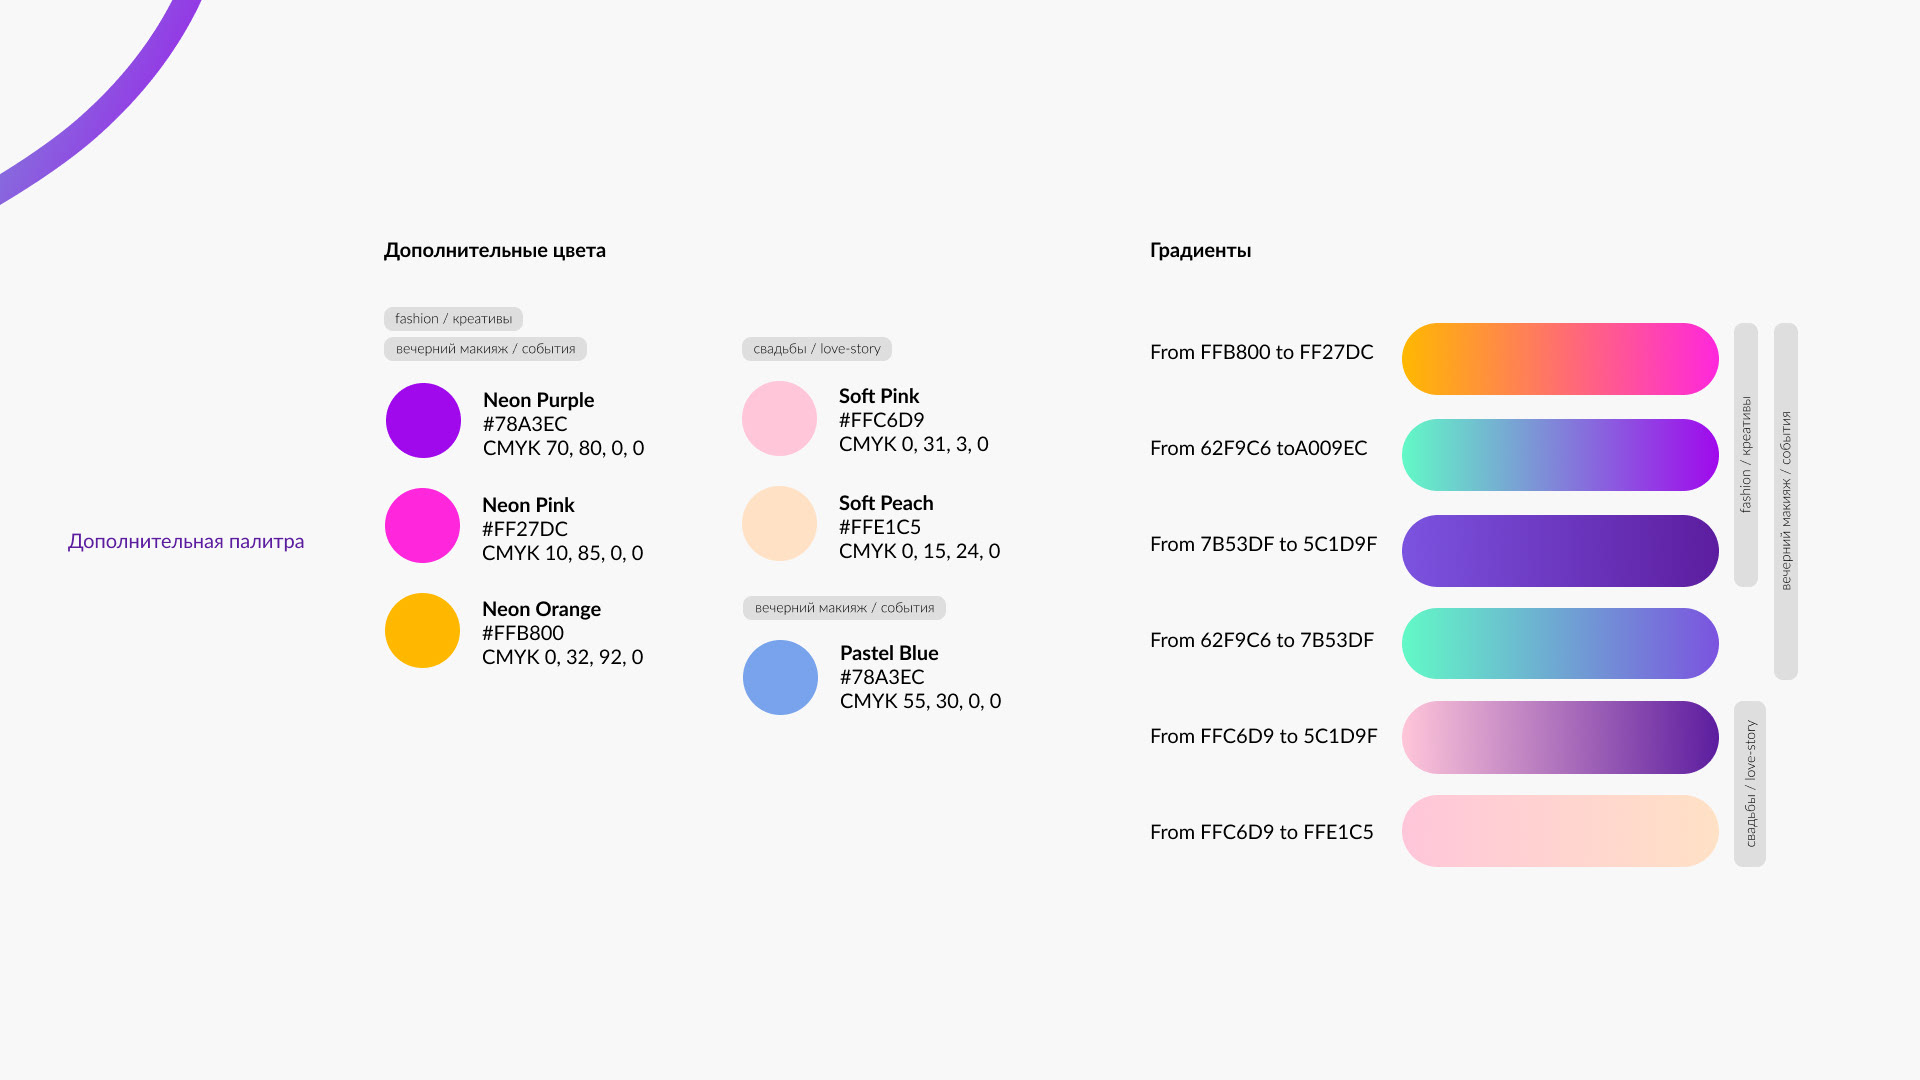Click the 'Дополнительные цвета' heading
The width and height of the screenshot is (1920, 1080).
495,251
